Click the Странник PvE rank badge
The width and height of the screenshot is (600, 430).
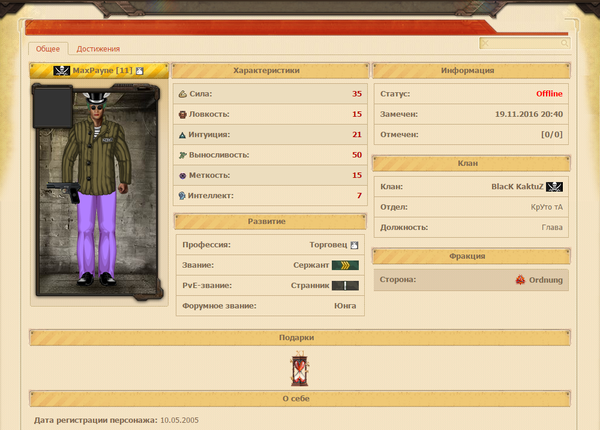tap(345, 286)
